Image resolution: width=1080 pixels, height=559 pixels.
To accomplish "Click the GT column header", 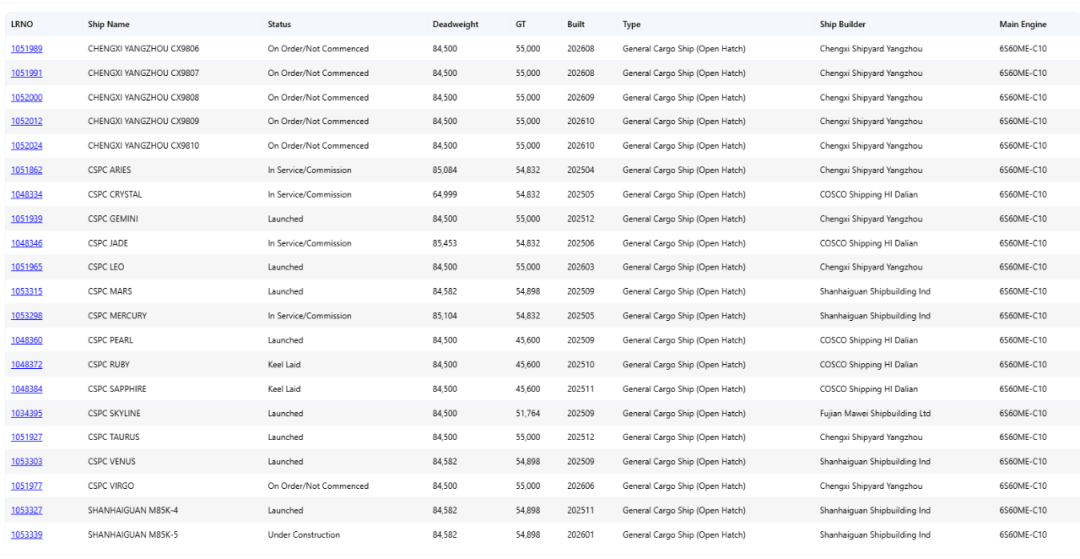I will click(x=521, y=24).
